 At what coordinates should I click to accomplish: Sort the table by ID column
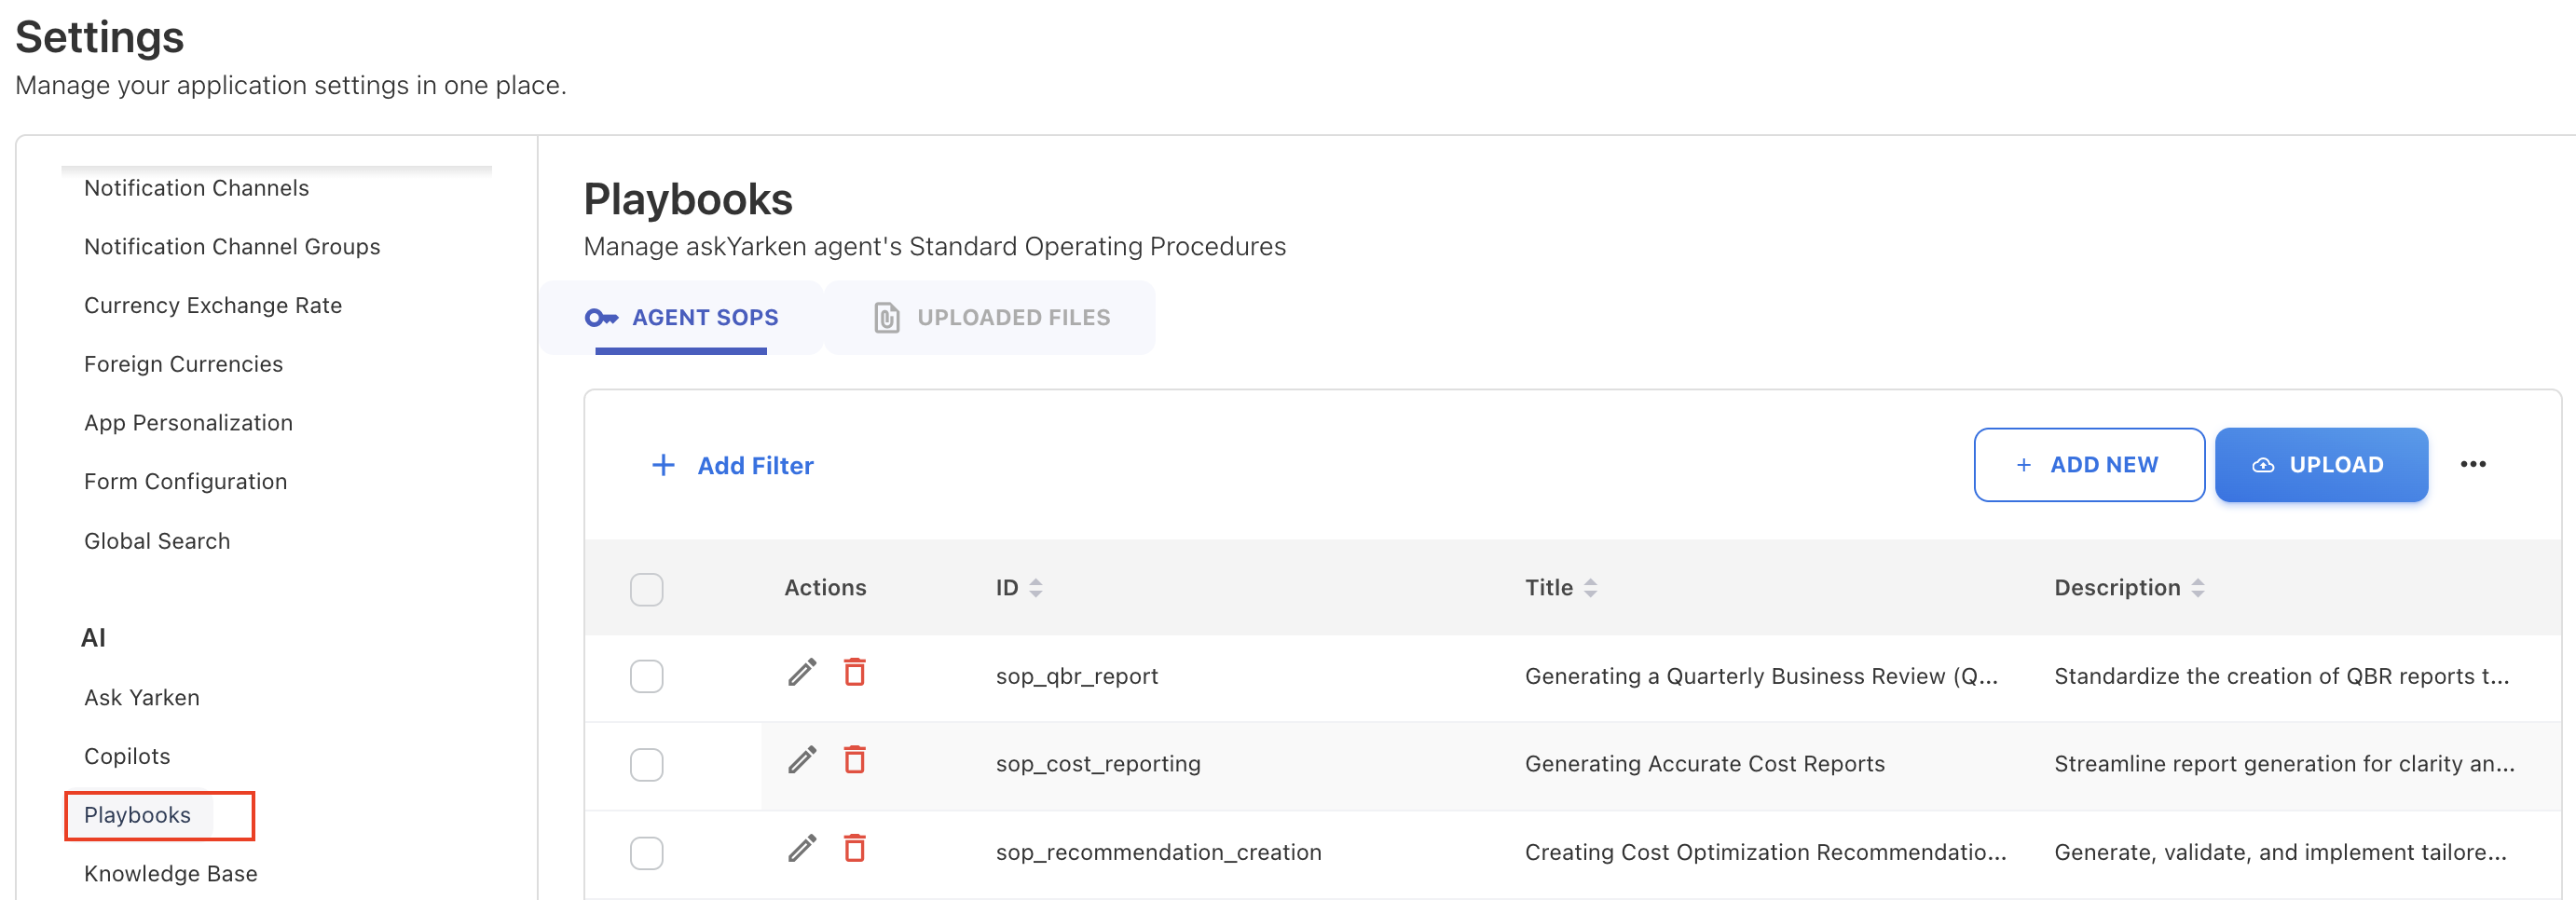[x=1035, y=588]
